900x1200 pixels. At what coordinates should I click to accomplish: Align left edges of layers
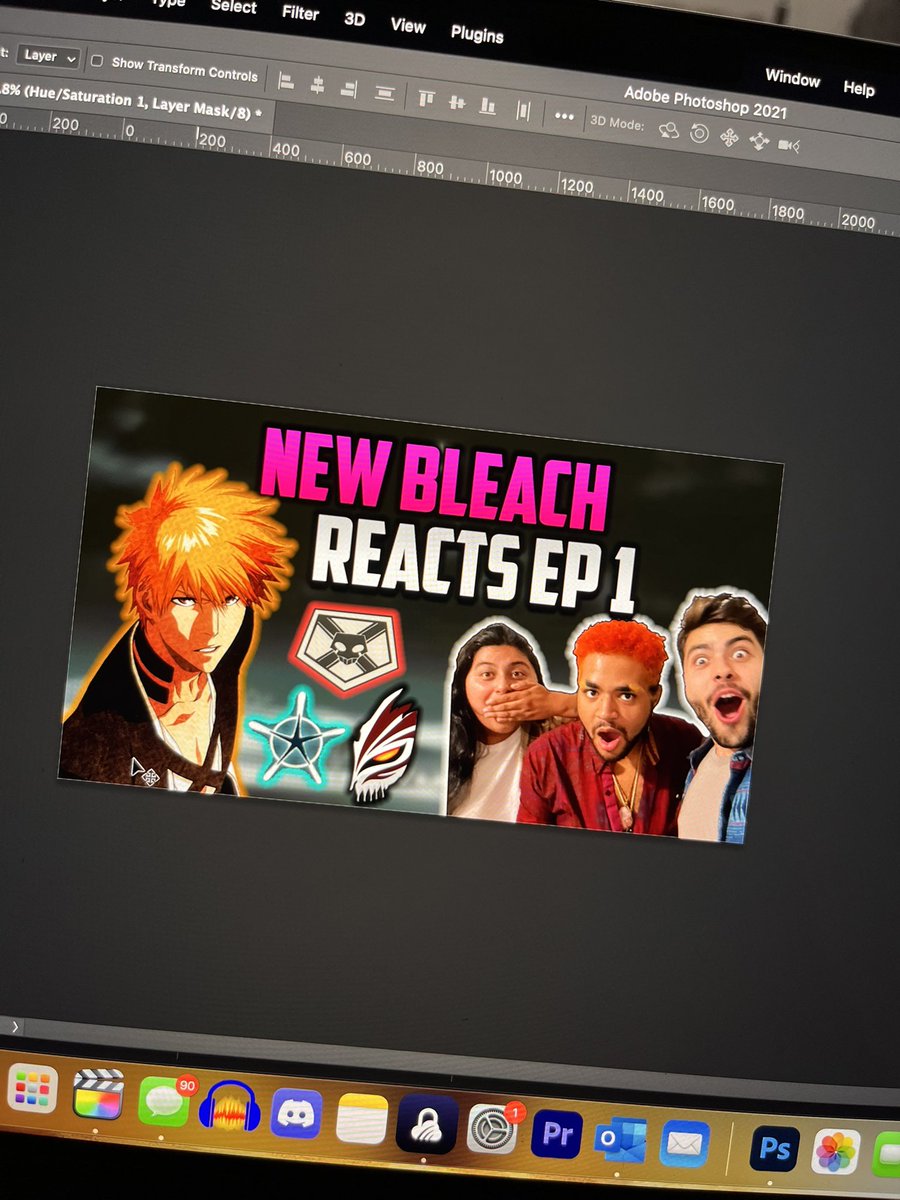click(x=286, y=82)
